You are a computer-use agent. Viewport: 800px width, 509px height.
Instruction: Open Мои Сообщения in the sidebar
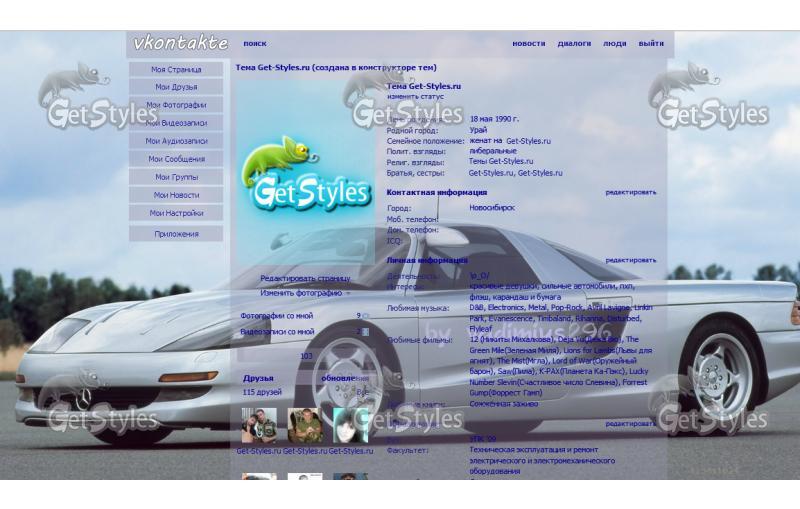point(176,159)
